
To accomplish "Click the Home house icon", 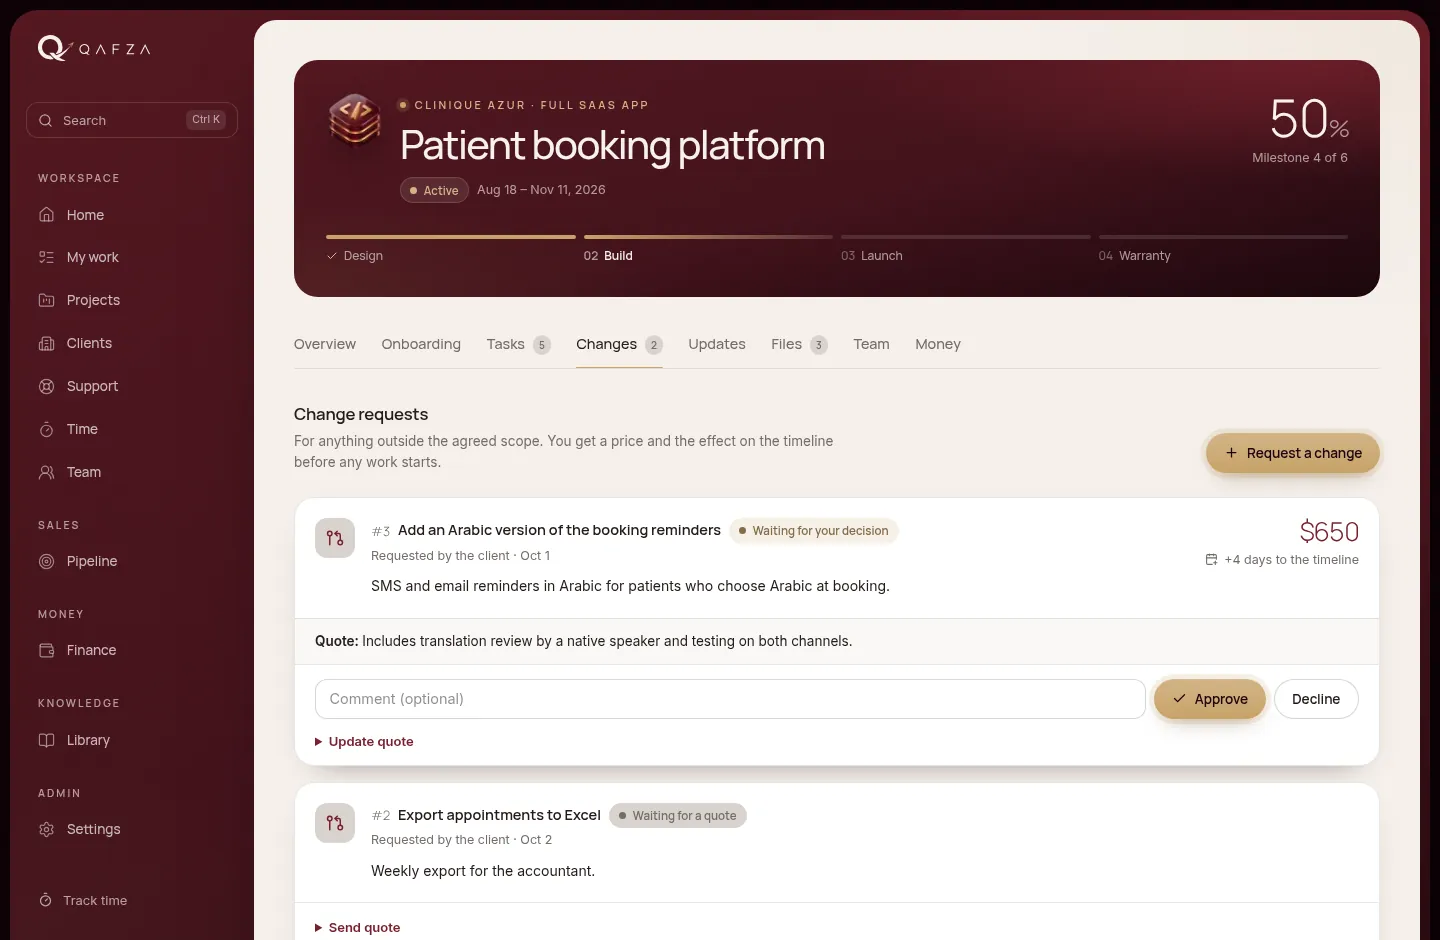I will [x=46, y=215].
